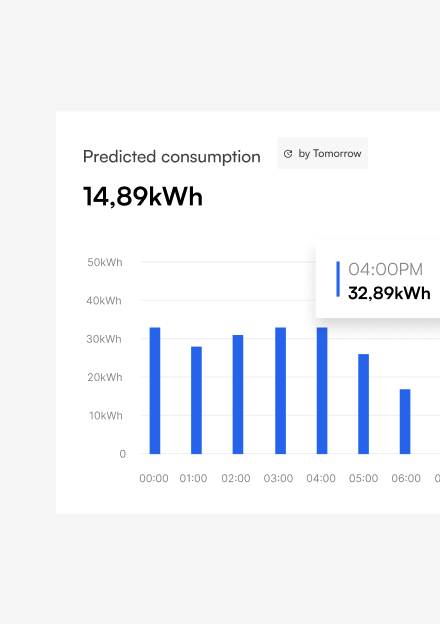Click the refresh icon beside by Tomorrow
440x624 pixels.
pos(288,154)
